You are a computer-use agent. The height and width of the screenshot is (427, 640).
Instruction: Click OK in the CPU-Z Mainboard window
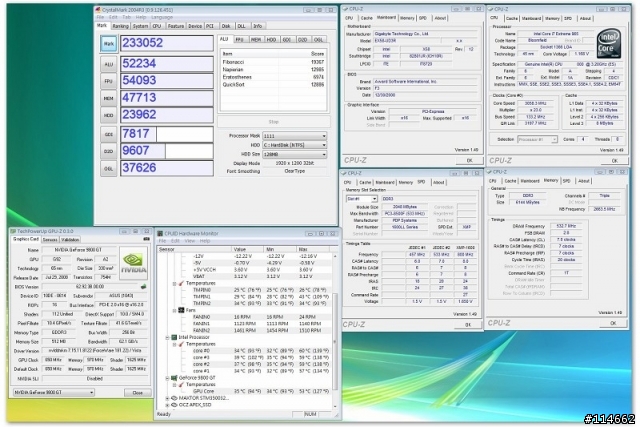469,160
